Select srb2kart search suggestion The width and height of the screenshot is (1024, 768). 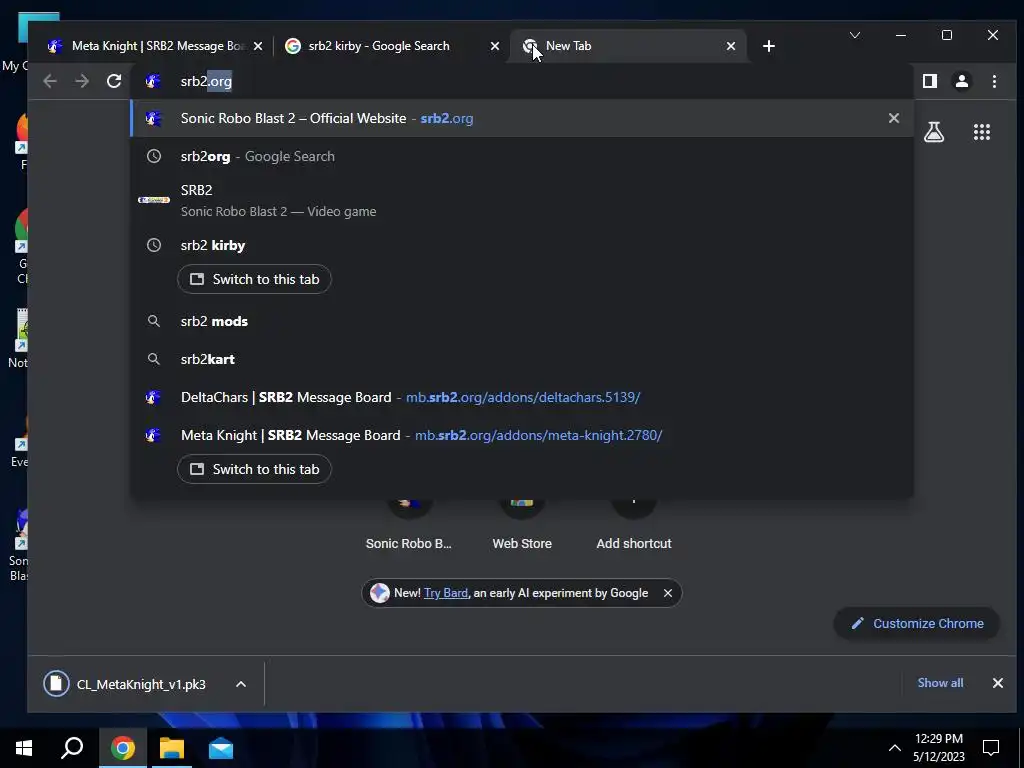(522, 359)
